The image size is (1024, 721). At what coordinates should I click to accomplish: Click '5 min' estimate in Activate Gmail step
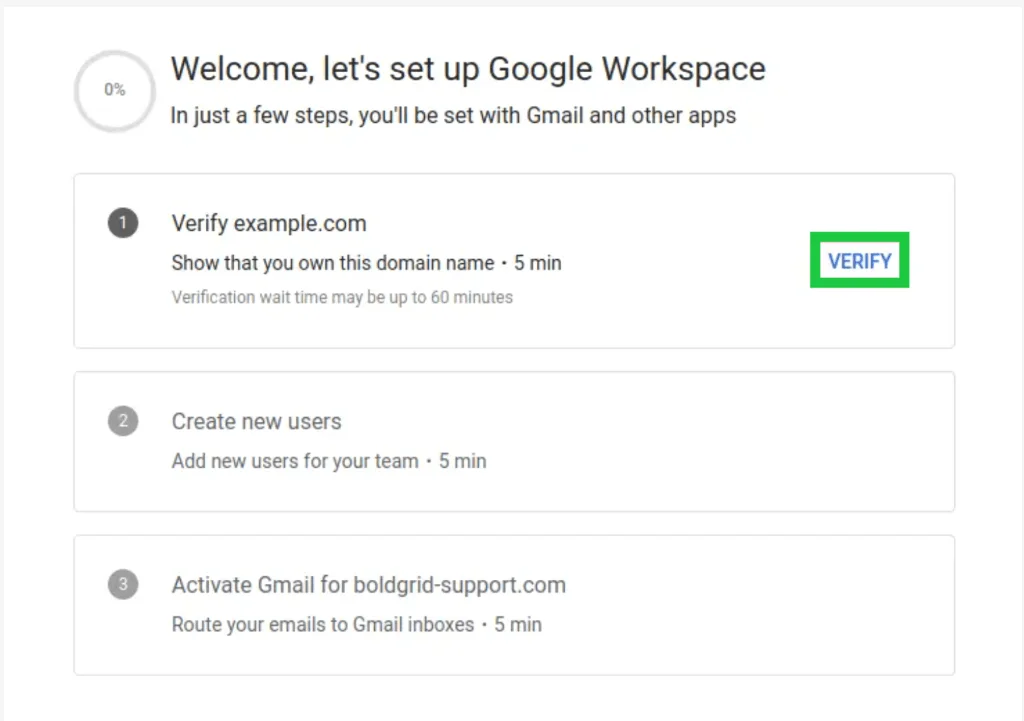pos(518,624)
